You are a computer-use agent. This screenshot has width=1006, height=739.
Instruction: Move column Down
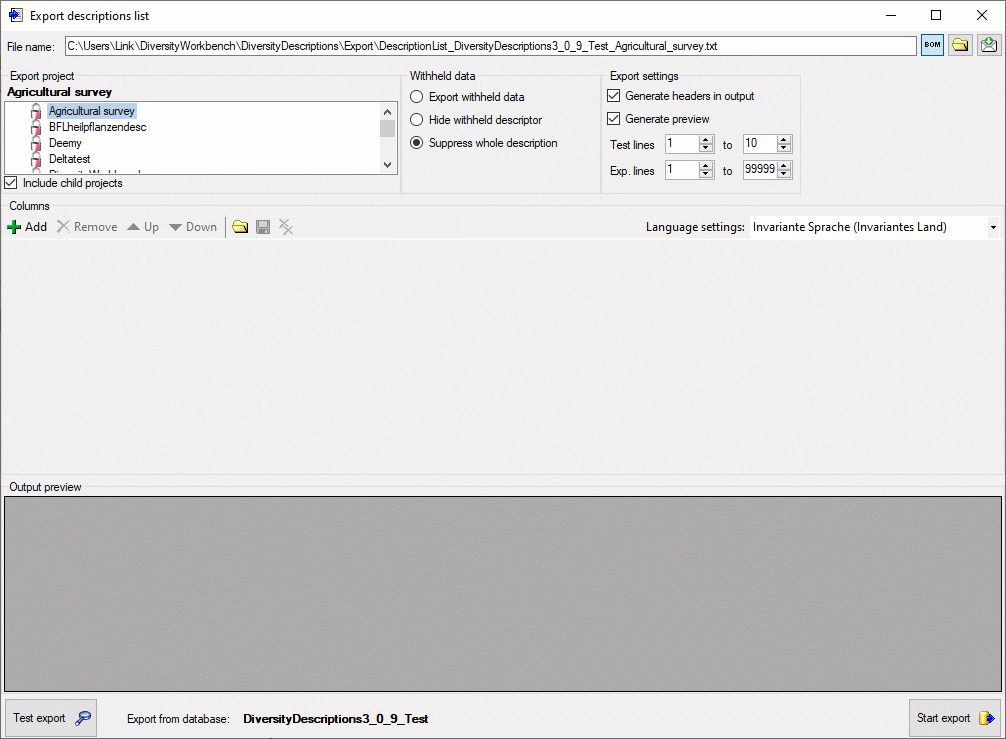[193, 226]
